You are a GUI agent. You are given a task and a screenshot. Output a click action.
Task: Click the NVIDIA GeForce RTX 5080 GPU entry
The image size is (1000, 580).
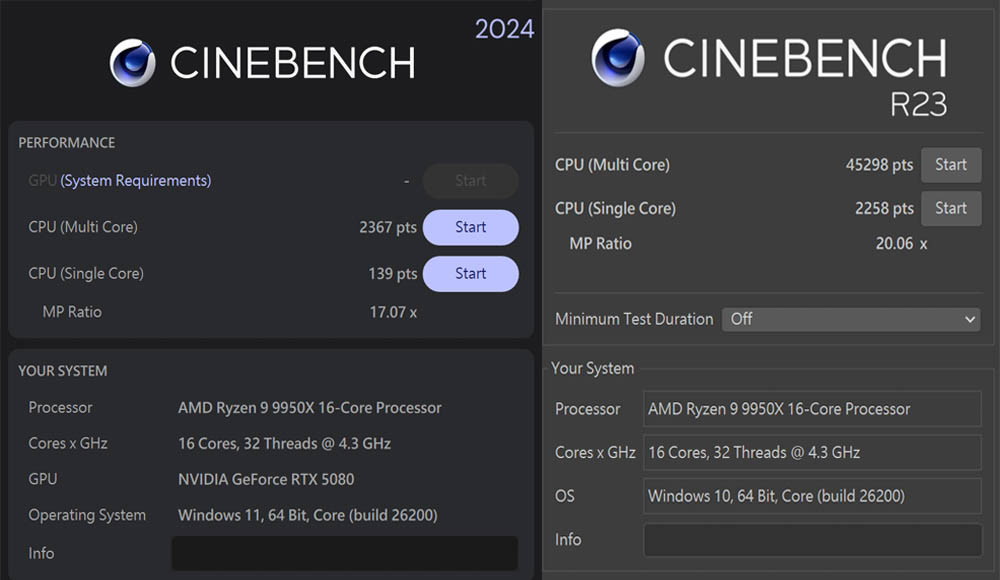(266, 479)
